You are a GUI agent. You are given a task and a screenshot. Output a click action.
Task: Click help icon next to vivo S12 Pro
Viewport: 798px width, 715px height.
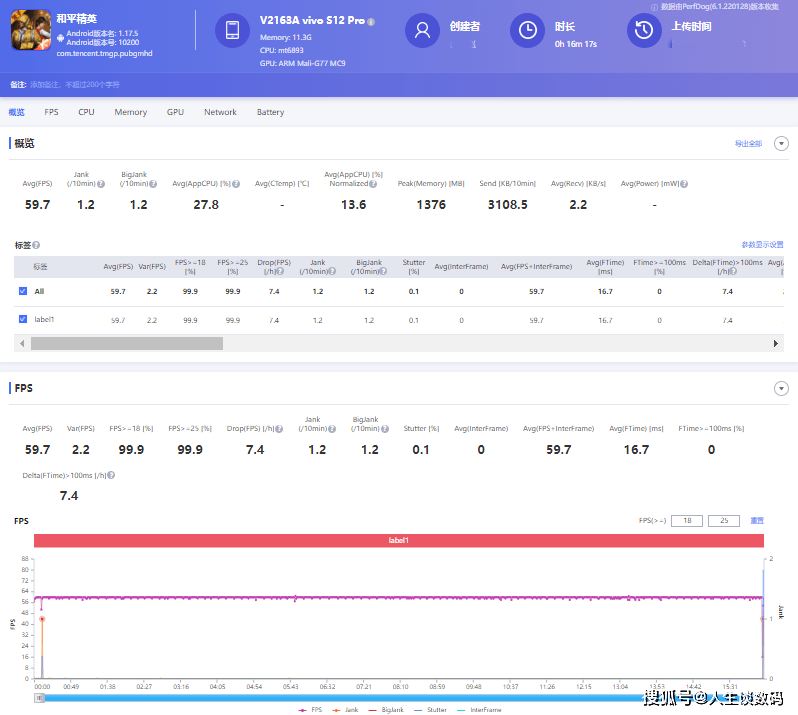371,21
